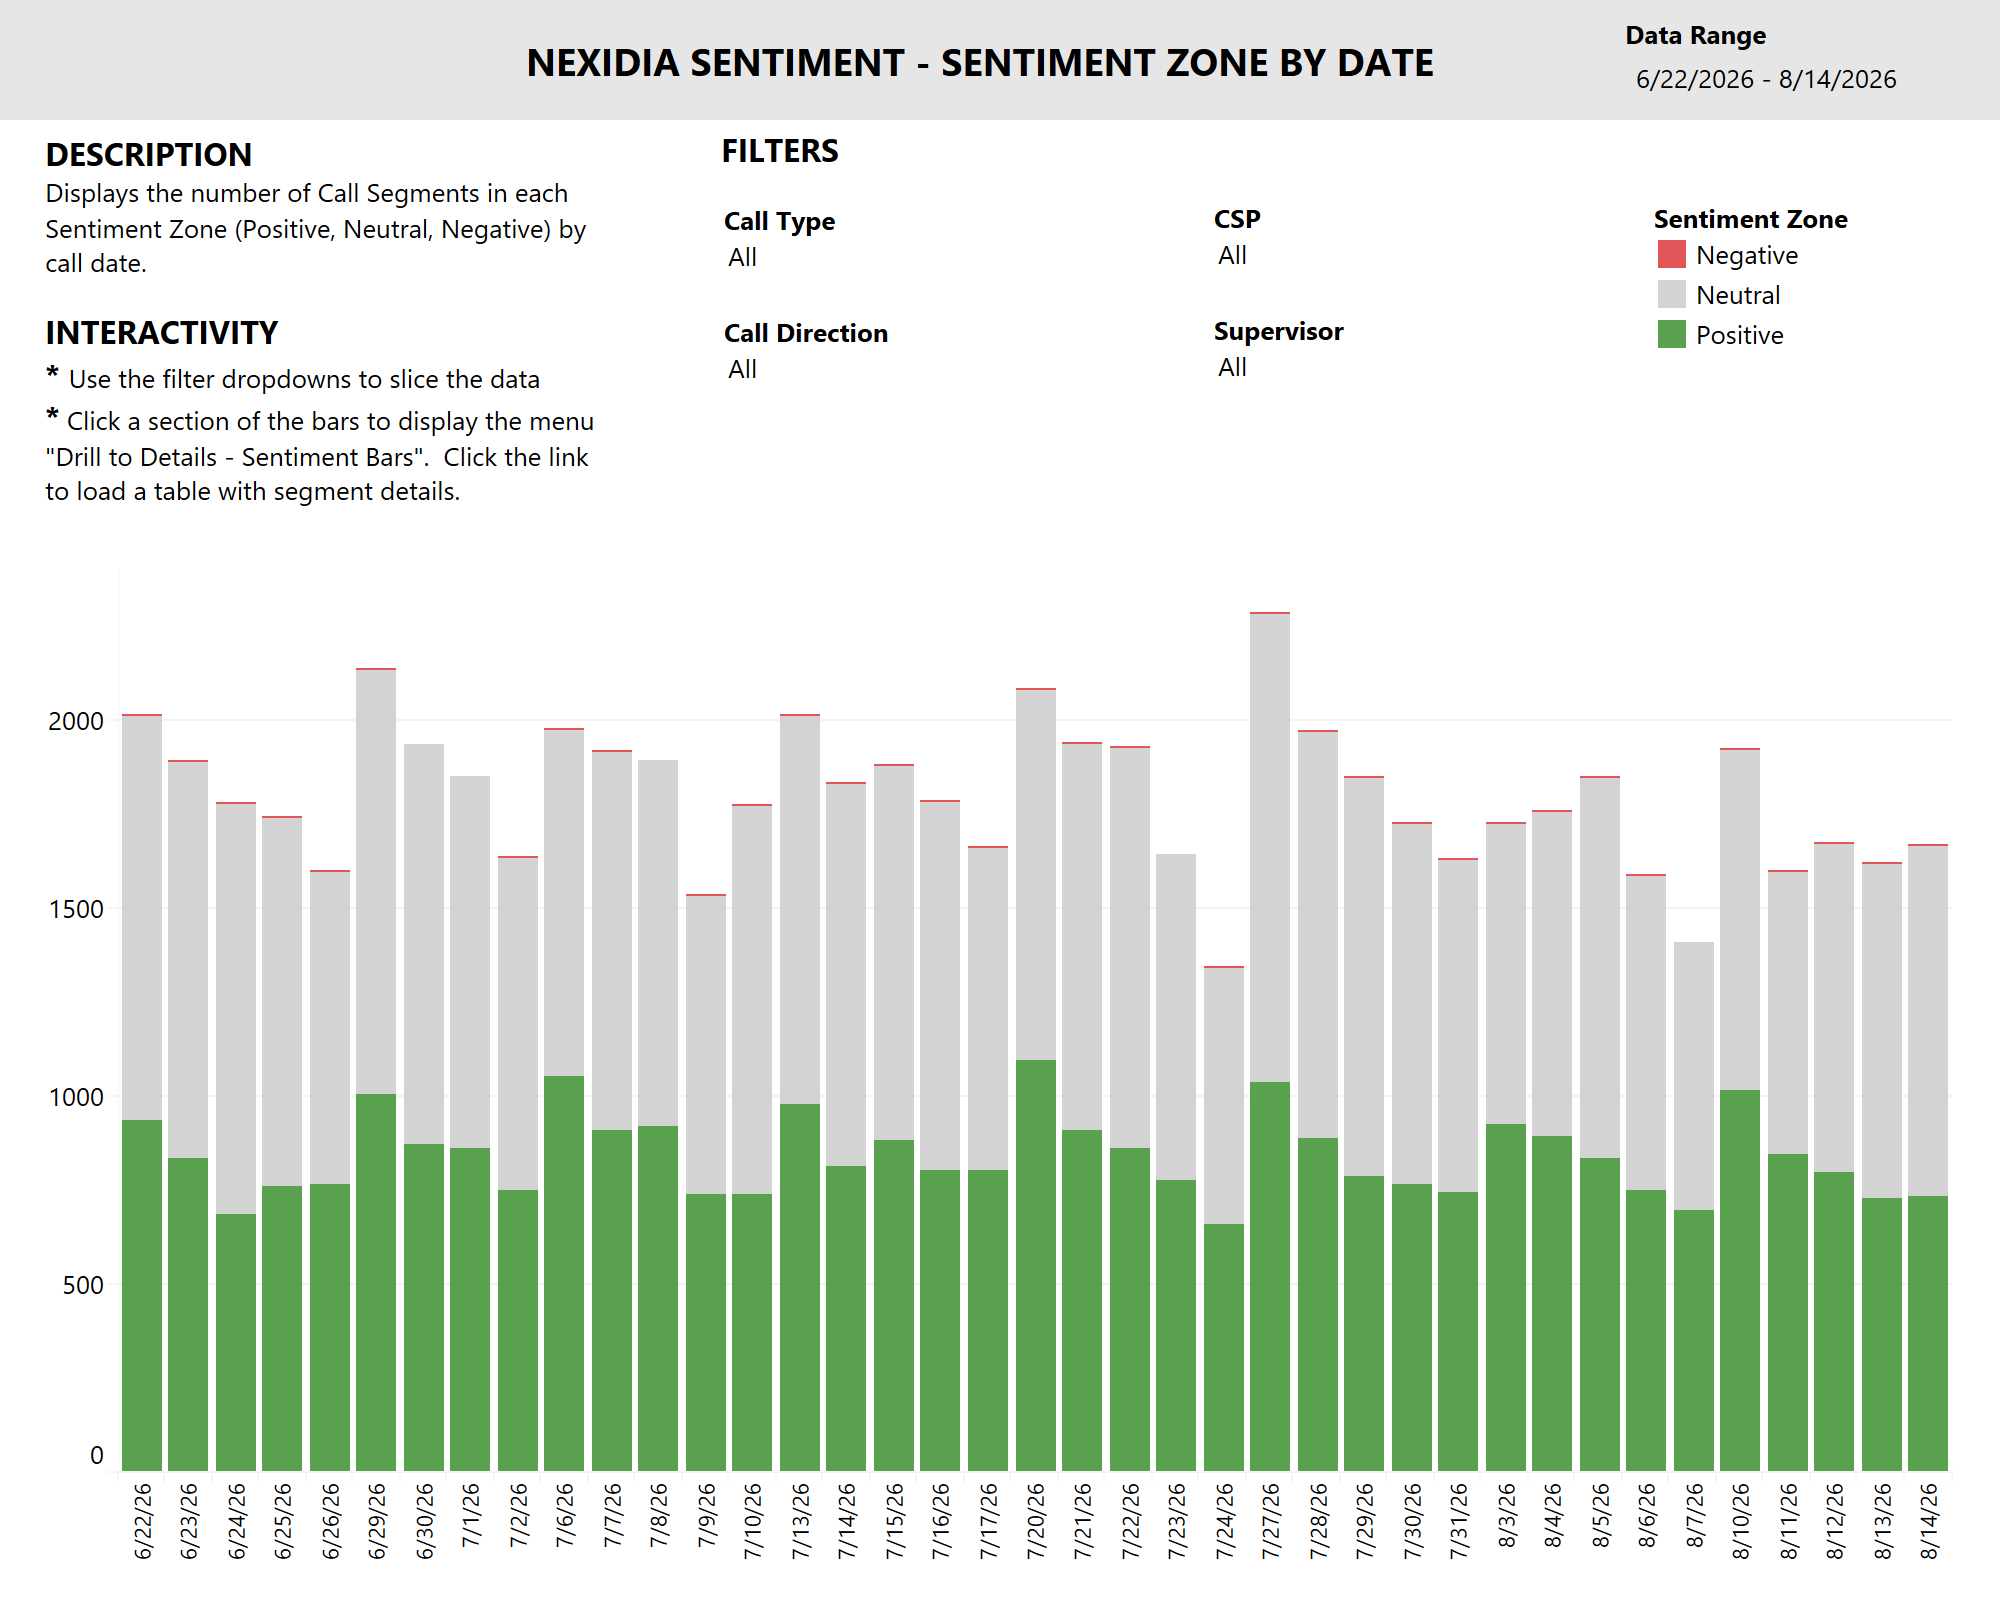Click the 7/27/26 axis date label

[1271, 1520]
